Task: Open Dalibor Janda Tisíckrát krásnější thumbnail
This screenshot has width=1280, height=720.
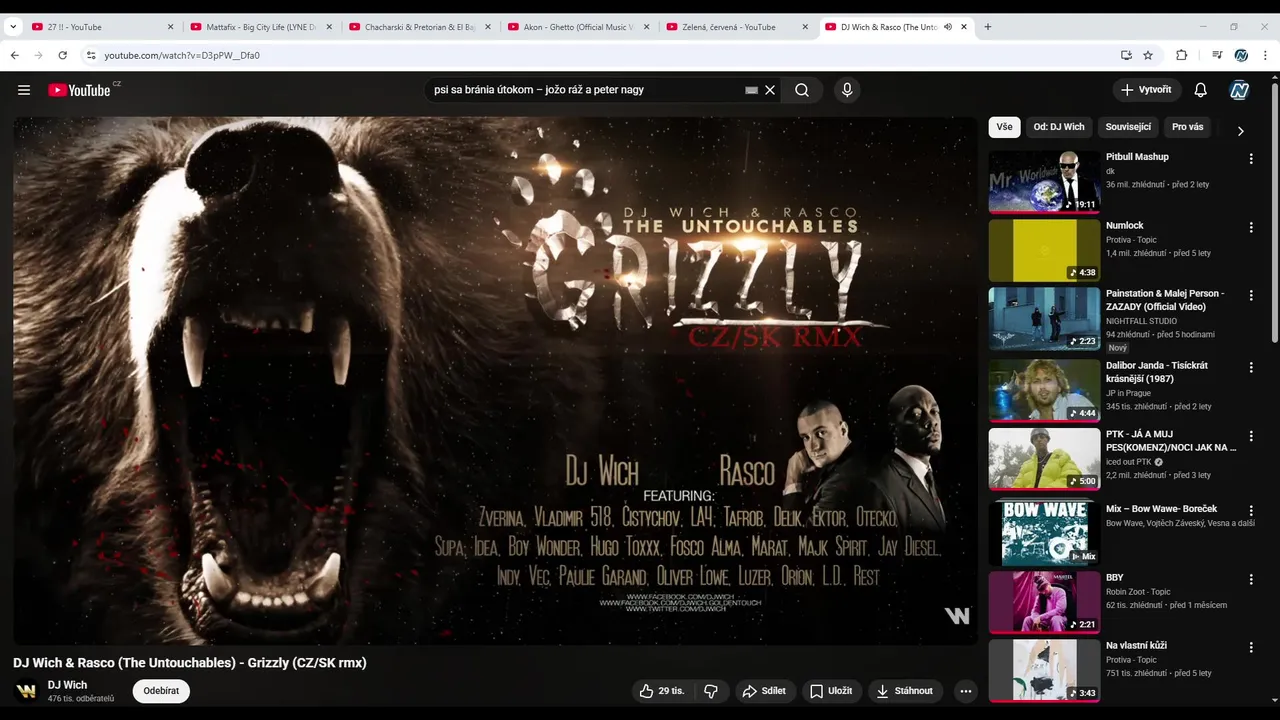Action: [x=1044, y=391]
